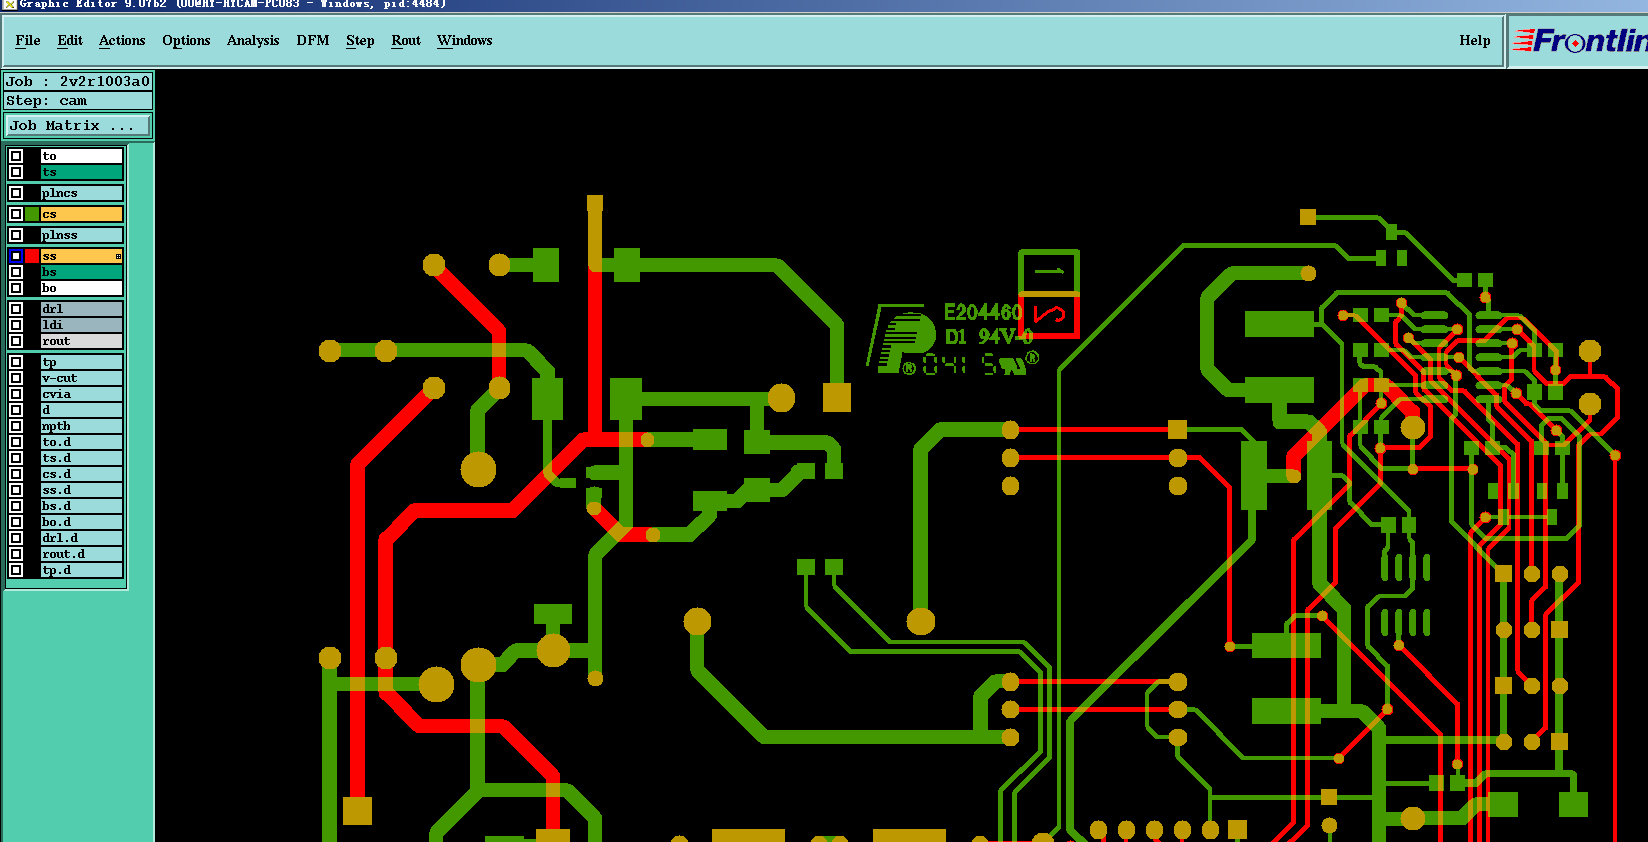The image size is (1648, 842).
Task: Select the 'cvia' layer name
Action: 81,394
